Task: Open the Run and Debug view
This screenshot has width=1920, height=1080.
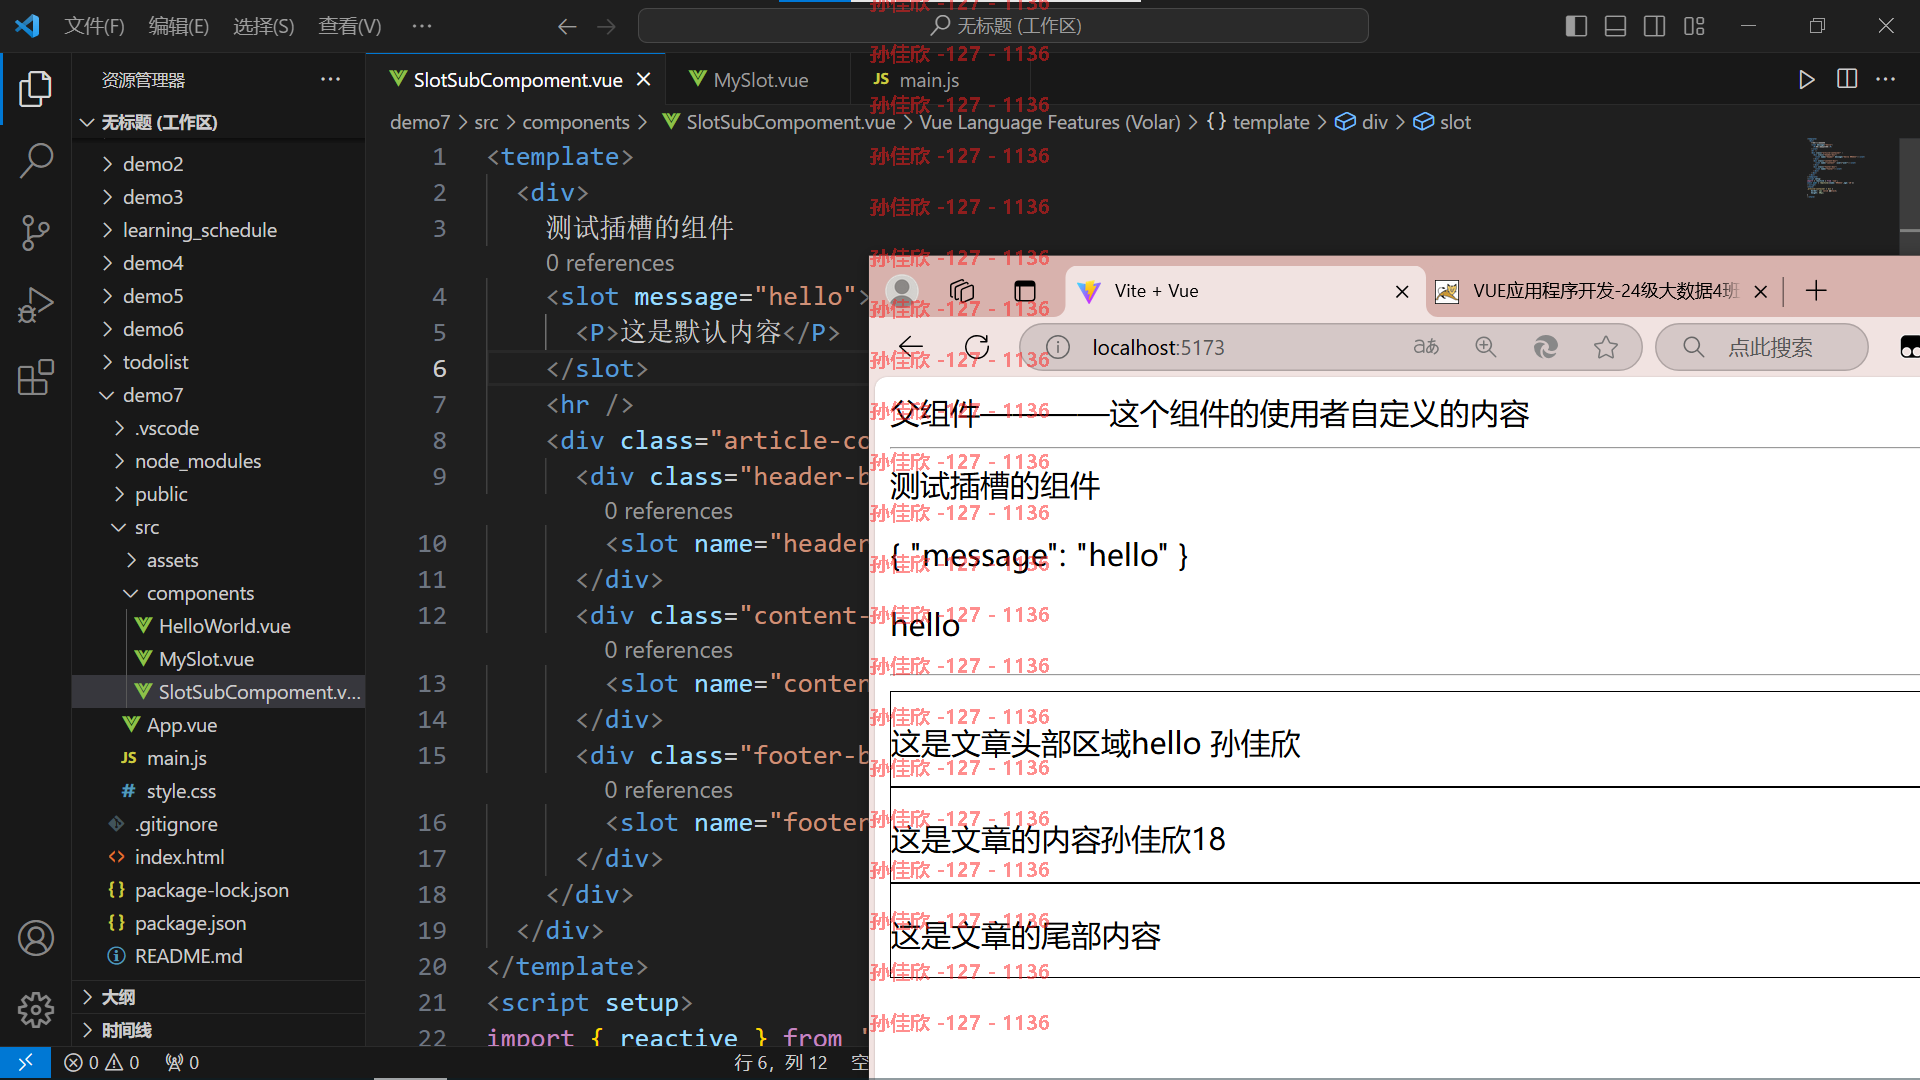Action: [x=36, y=305]
